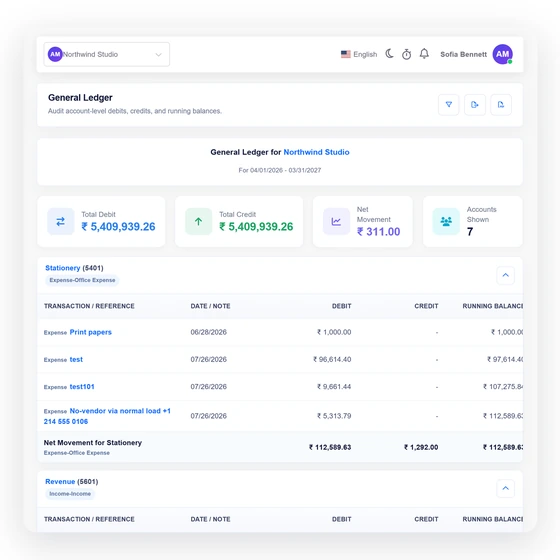Image resolution: width=560 pixels, height=560 pixels.
Task: Click debit amount 96,614.40
Action: pyautogui.click(x=332, y=359)
